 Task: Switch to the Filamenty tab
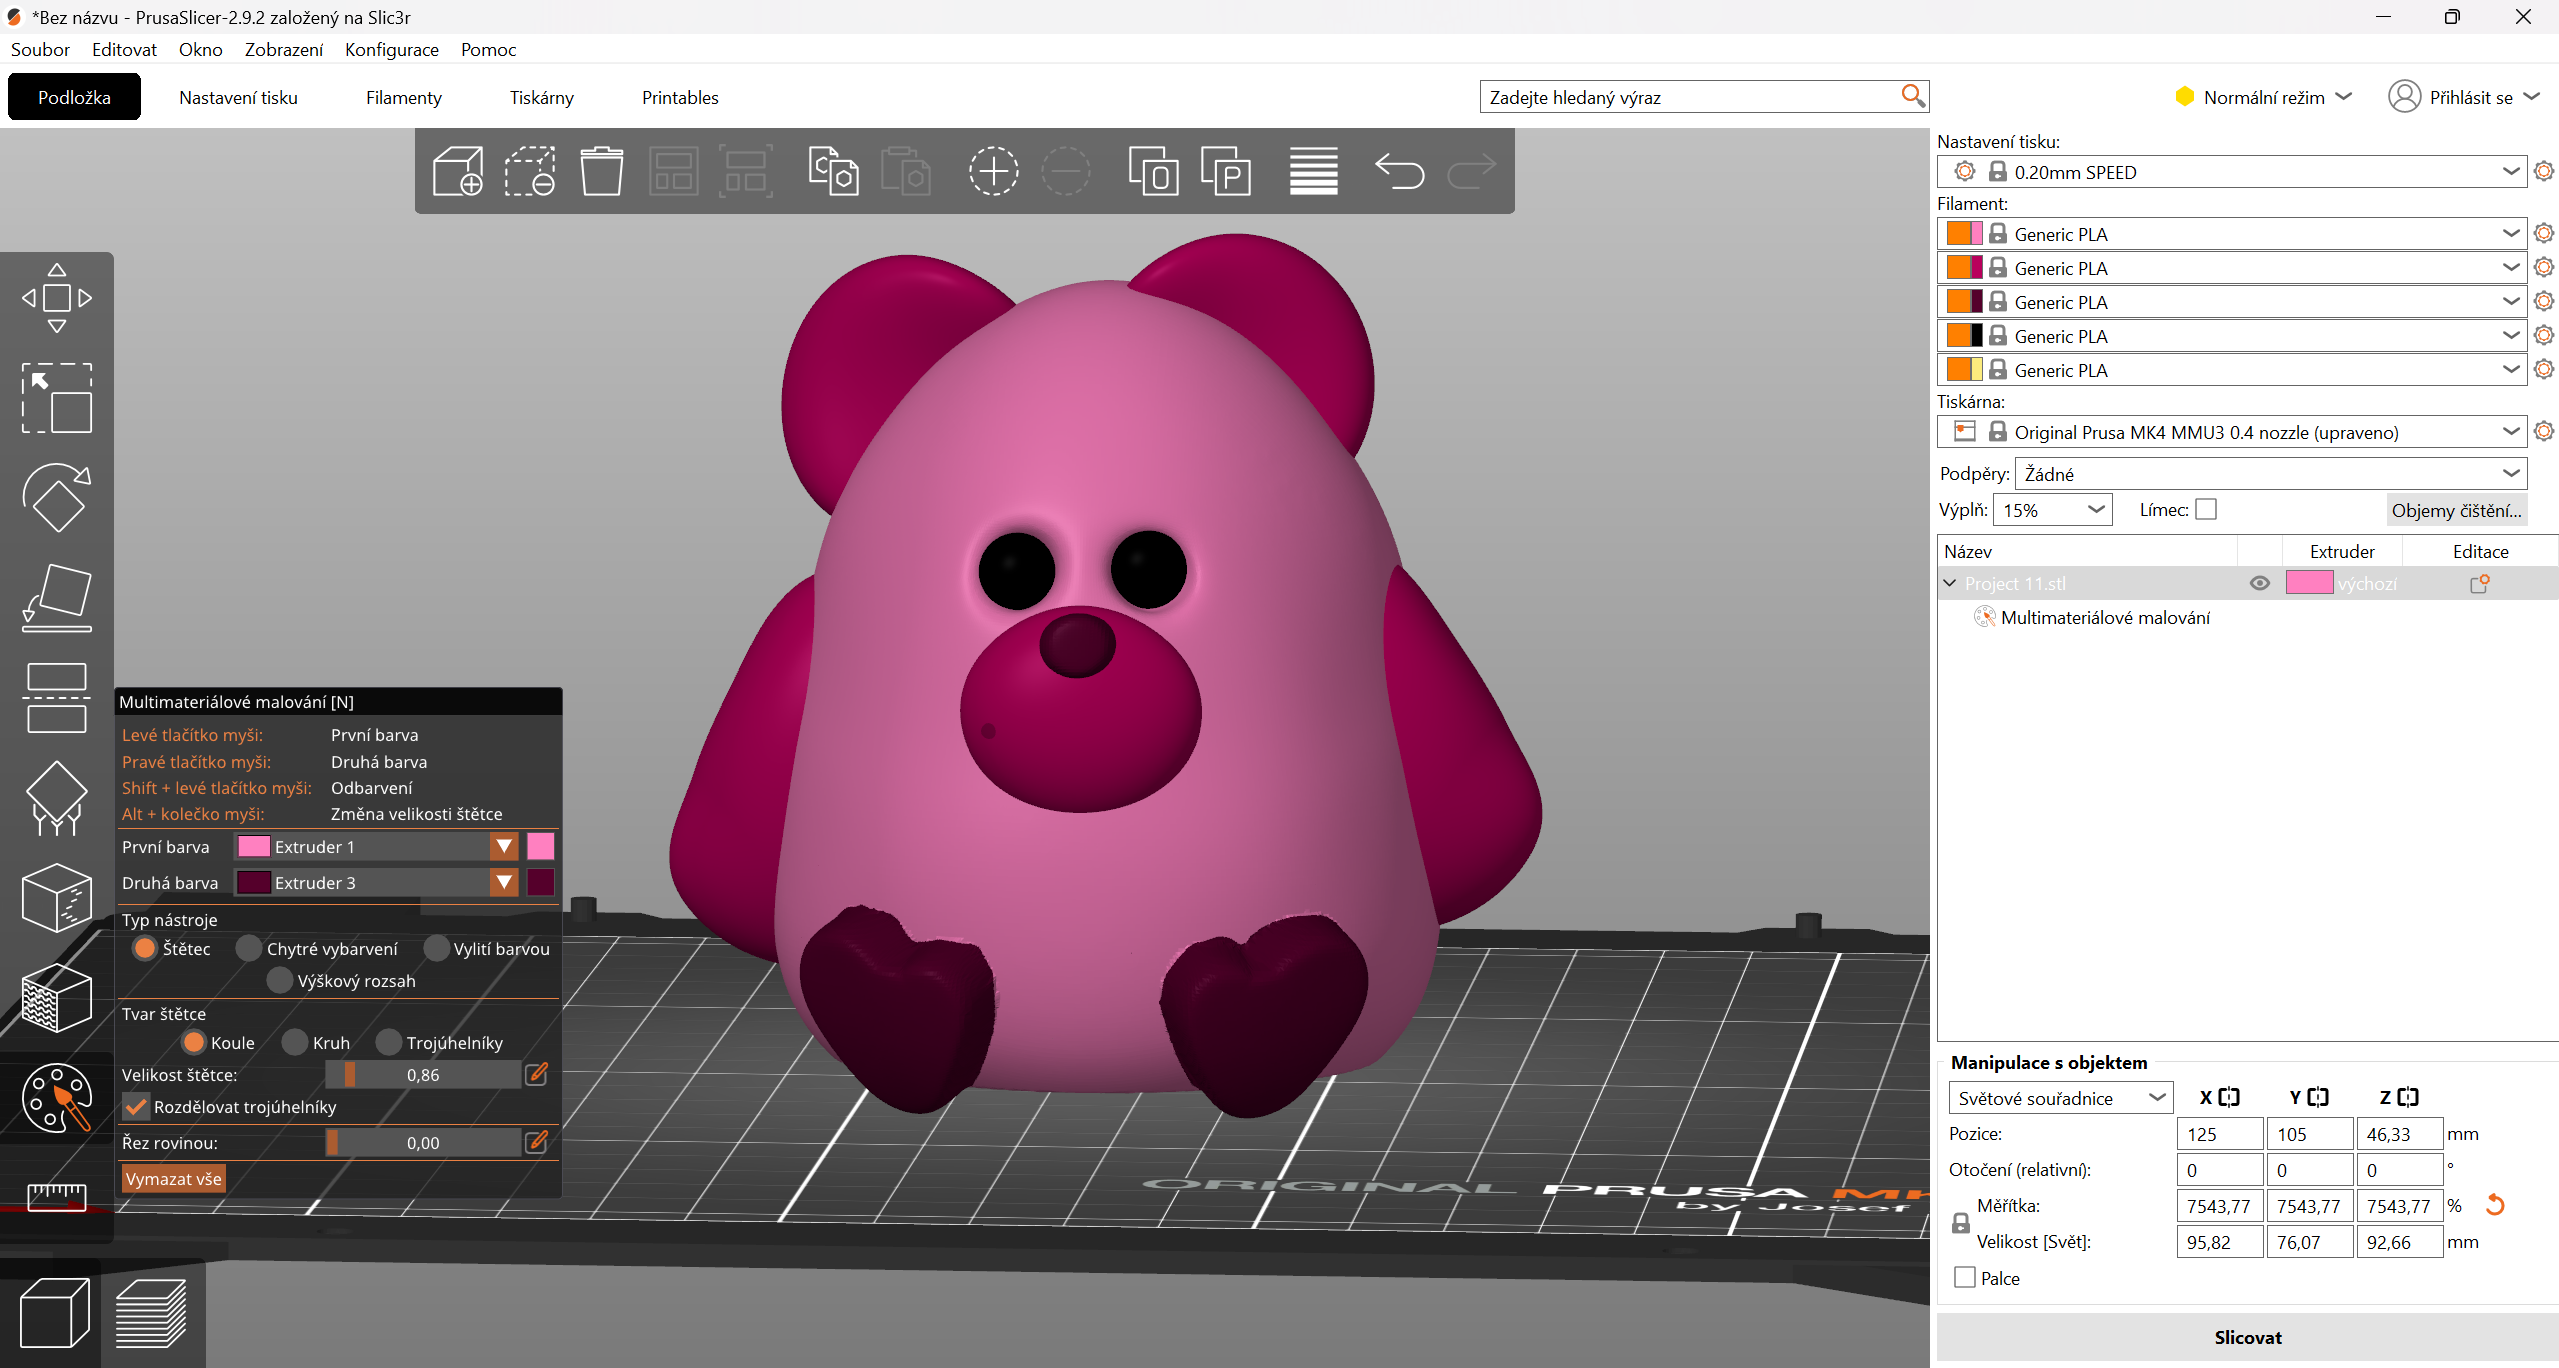coord(403,98)
